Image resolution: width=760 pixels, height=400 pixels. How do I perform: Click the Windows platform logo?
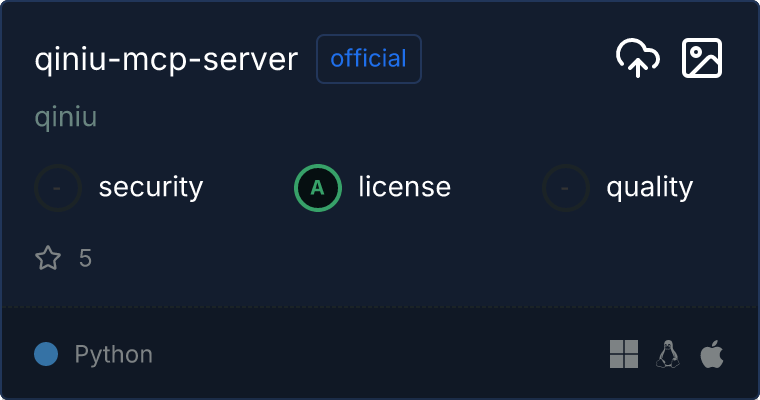point(624,354)
